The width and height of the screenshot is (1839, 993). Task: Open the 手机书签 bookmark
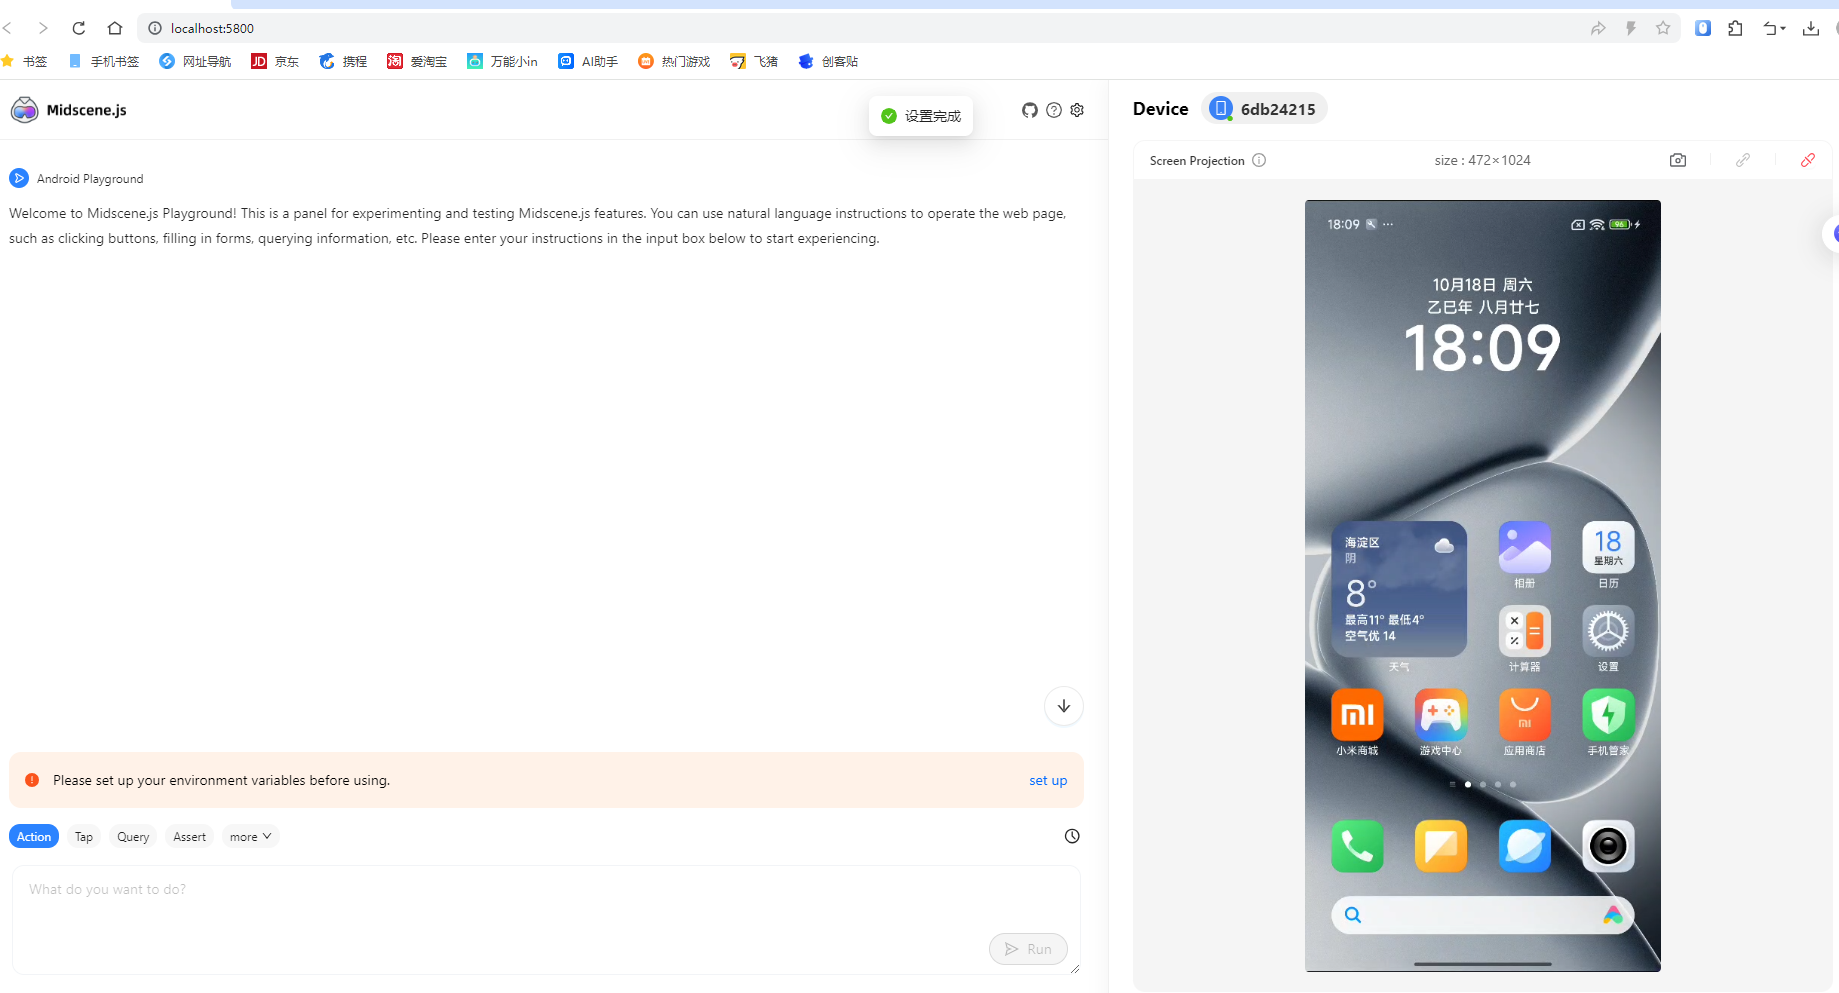click(104, 61)
